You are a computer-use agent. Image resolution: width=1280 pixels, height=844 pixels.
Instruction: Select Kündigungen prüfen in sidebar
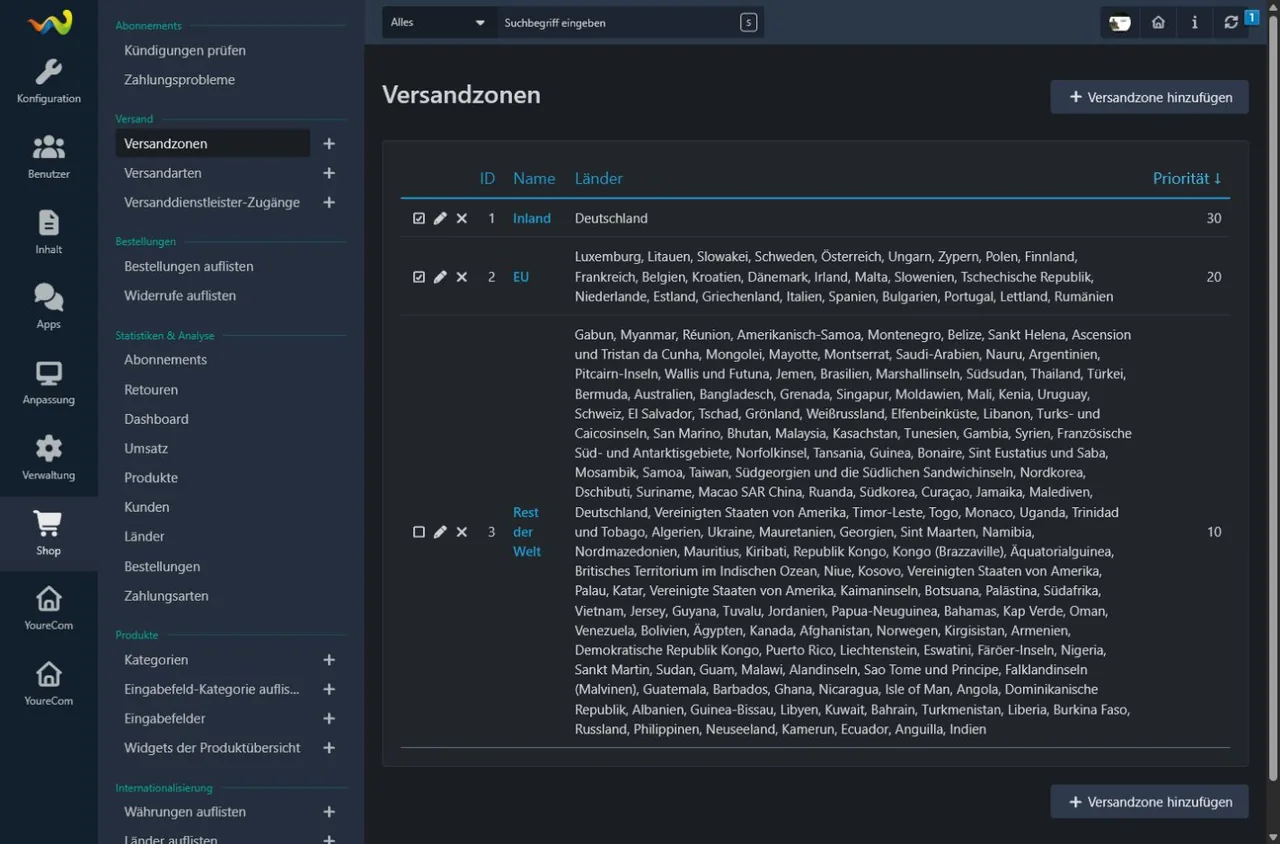click(x=185, y=50)
